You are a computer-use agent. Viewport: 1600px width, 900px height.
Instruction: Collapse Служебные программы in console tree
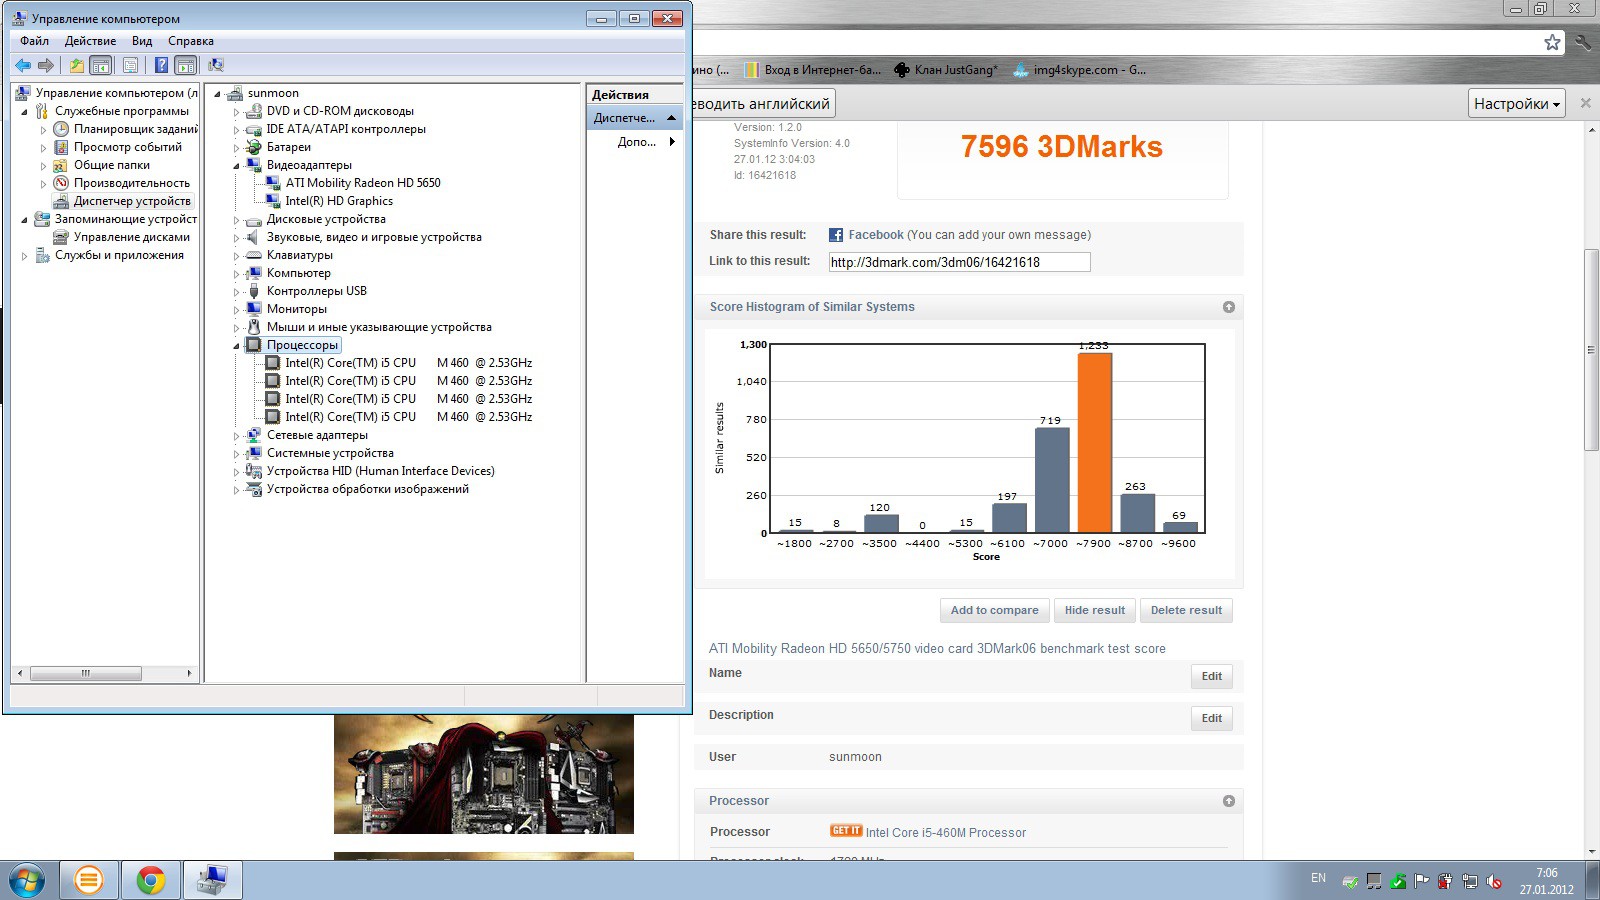point(25,112)
